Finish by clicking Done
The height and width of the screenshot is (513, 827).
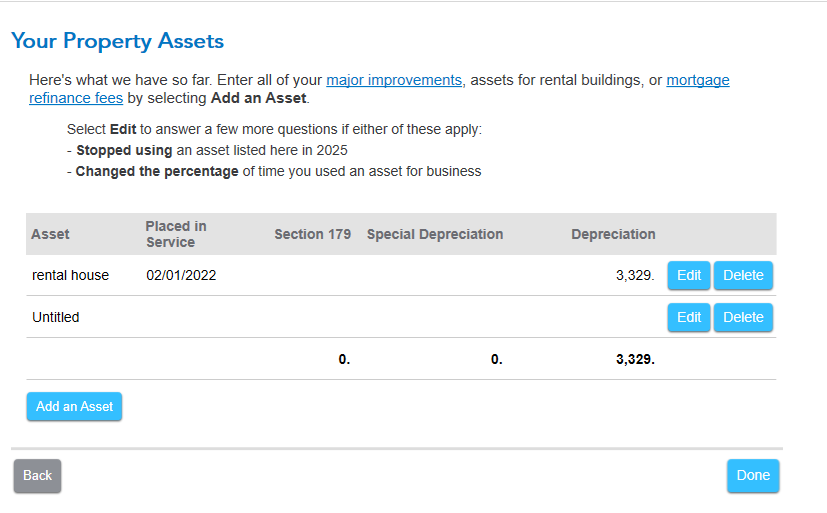(753, 476)
